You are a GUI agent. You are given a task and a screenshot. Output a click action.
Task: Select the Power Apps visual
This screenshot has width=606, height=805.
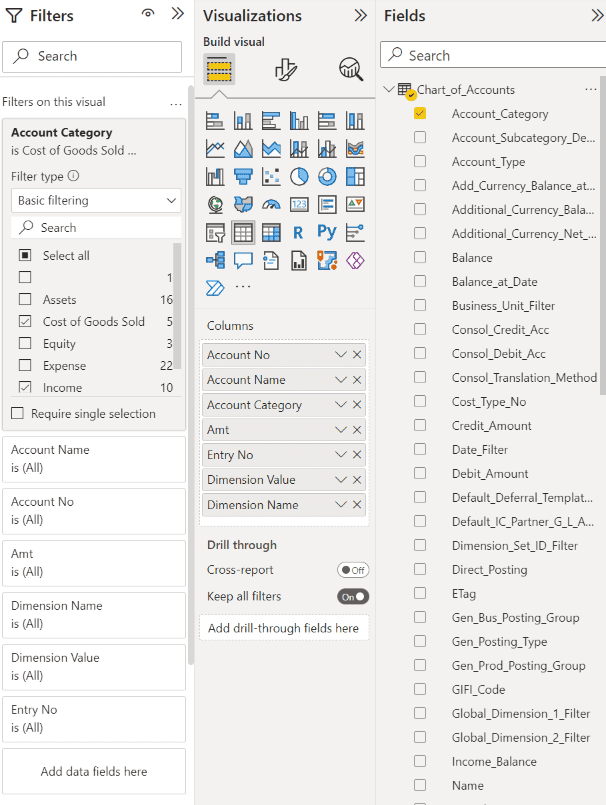point(355,260)
